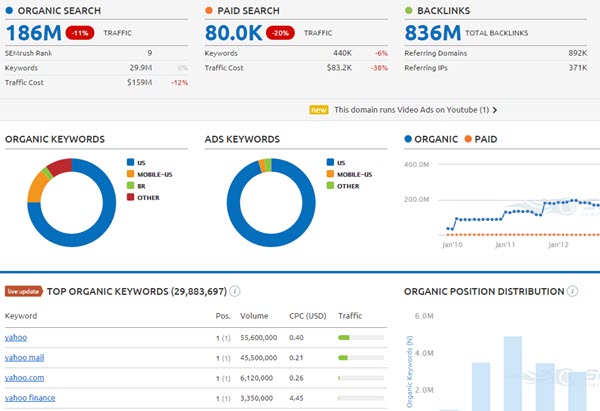The image size is (600, 411).
Task: Click info icon beside Top Organic Keywords
Action: 235,292
